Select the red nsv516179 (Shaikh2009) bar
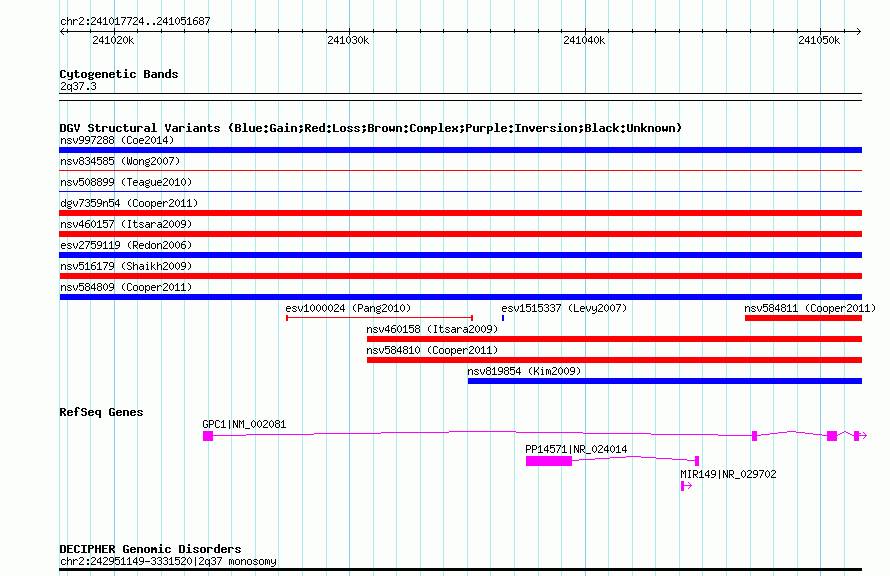 (460, 276)
